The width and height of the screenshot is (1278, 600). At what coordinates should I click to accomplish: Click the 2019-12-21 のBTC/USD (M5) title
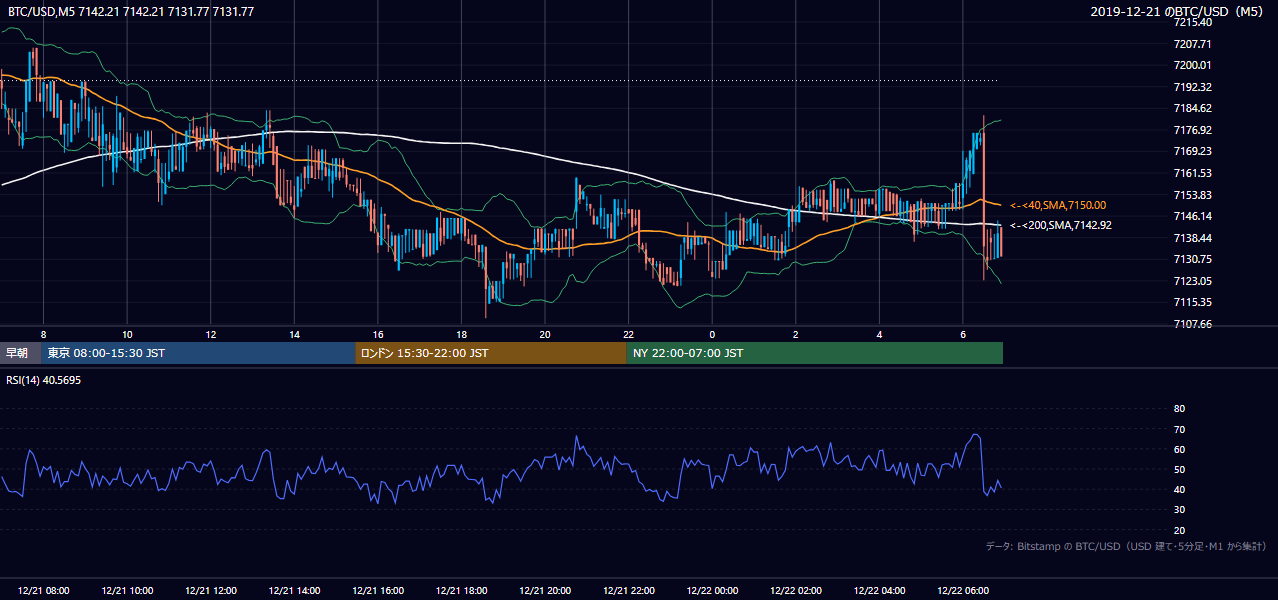coord(1179,11)
